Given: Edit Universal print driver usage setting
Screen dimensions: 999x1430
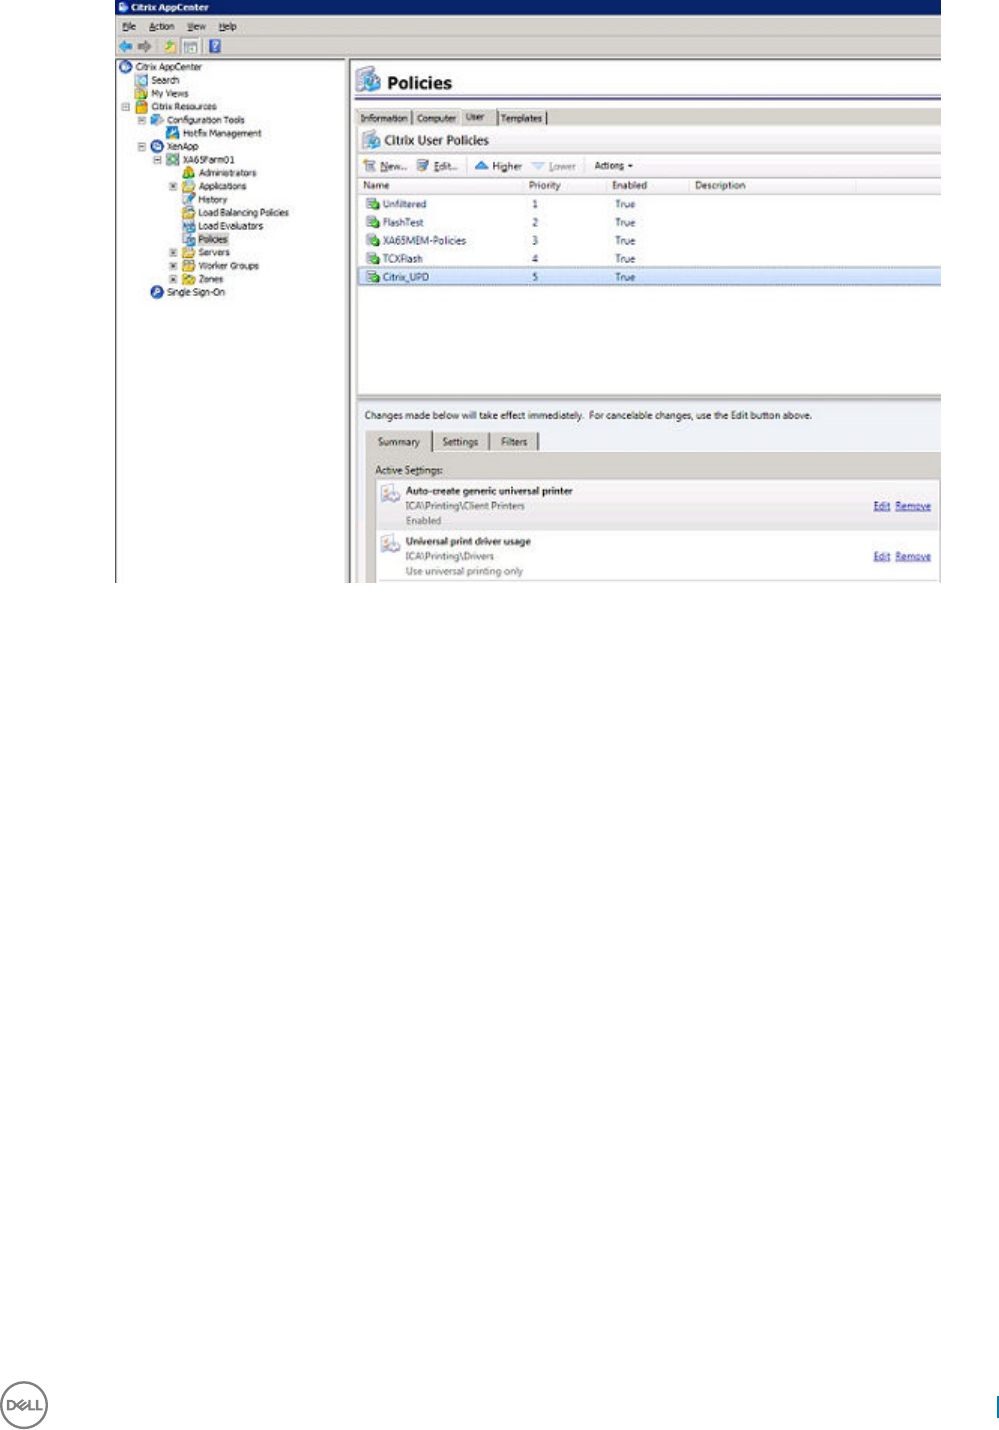Looking at the screenshot, I should 881,556.
